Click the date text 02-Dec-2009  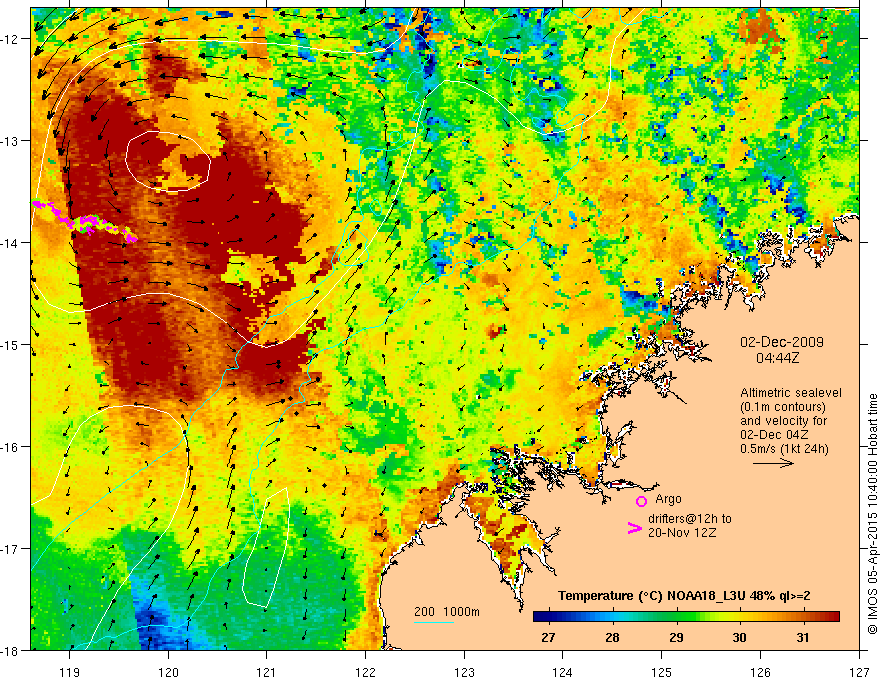coord(781,342)
